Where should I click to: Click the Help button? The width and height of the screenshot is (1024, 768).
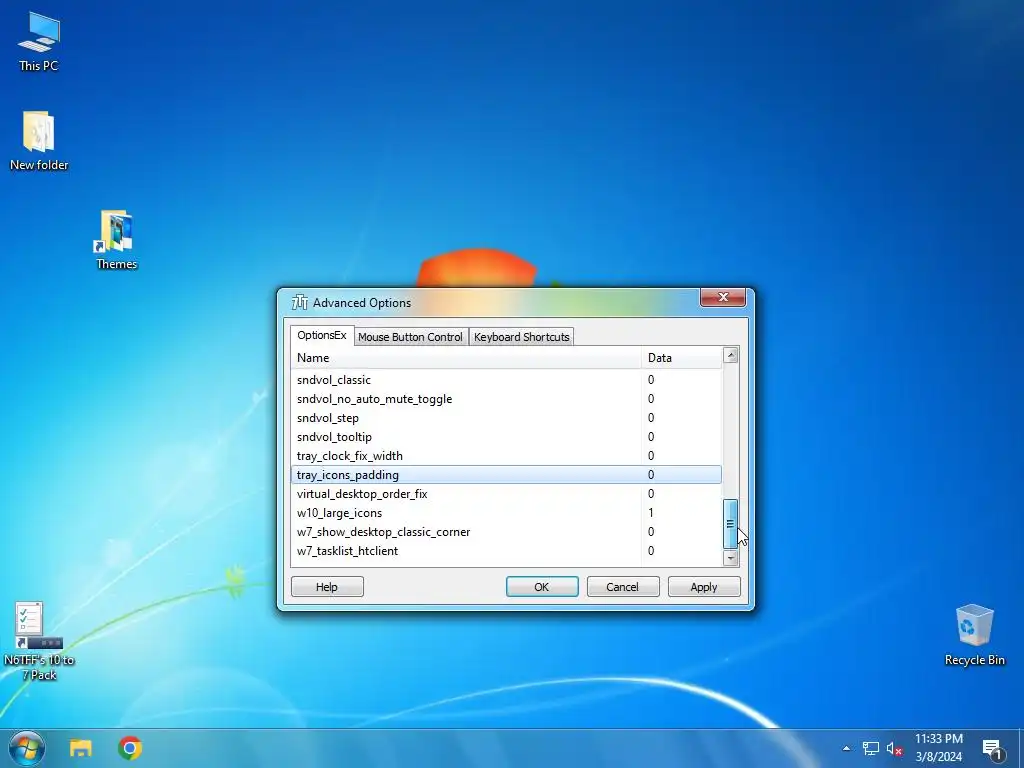coord(327,586)
